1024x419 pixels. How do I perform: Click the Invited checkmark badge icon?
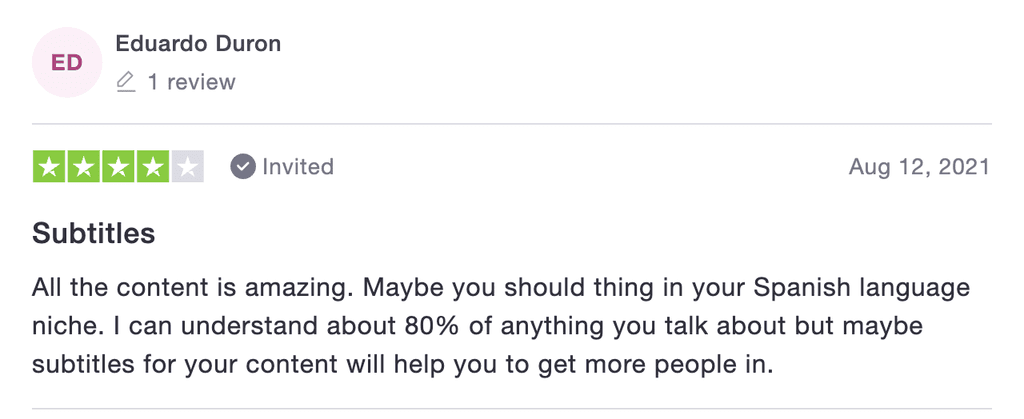[242, 167]
